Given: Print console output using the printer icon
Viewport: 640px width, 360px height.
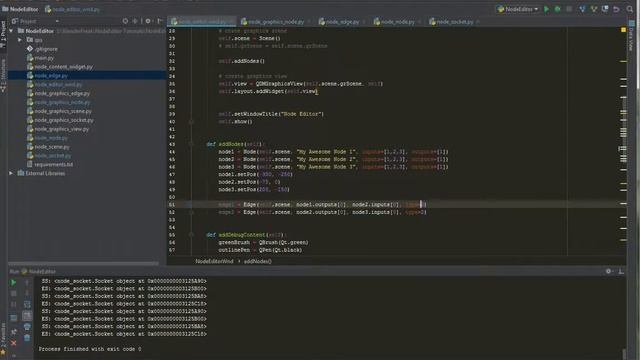Looking at the screenshot, I should coord(27,327).
